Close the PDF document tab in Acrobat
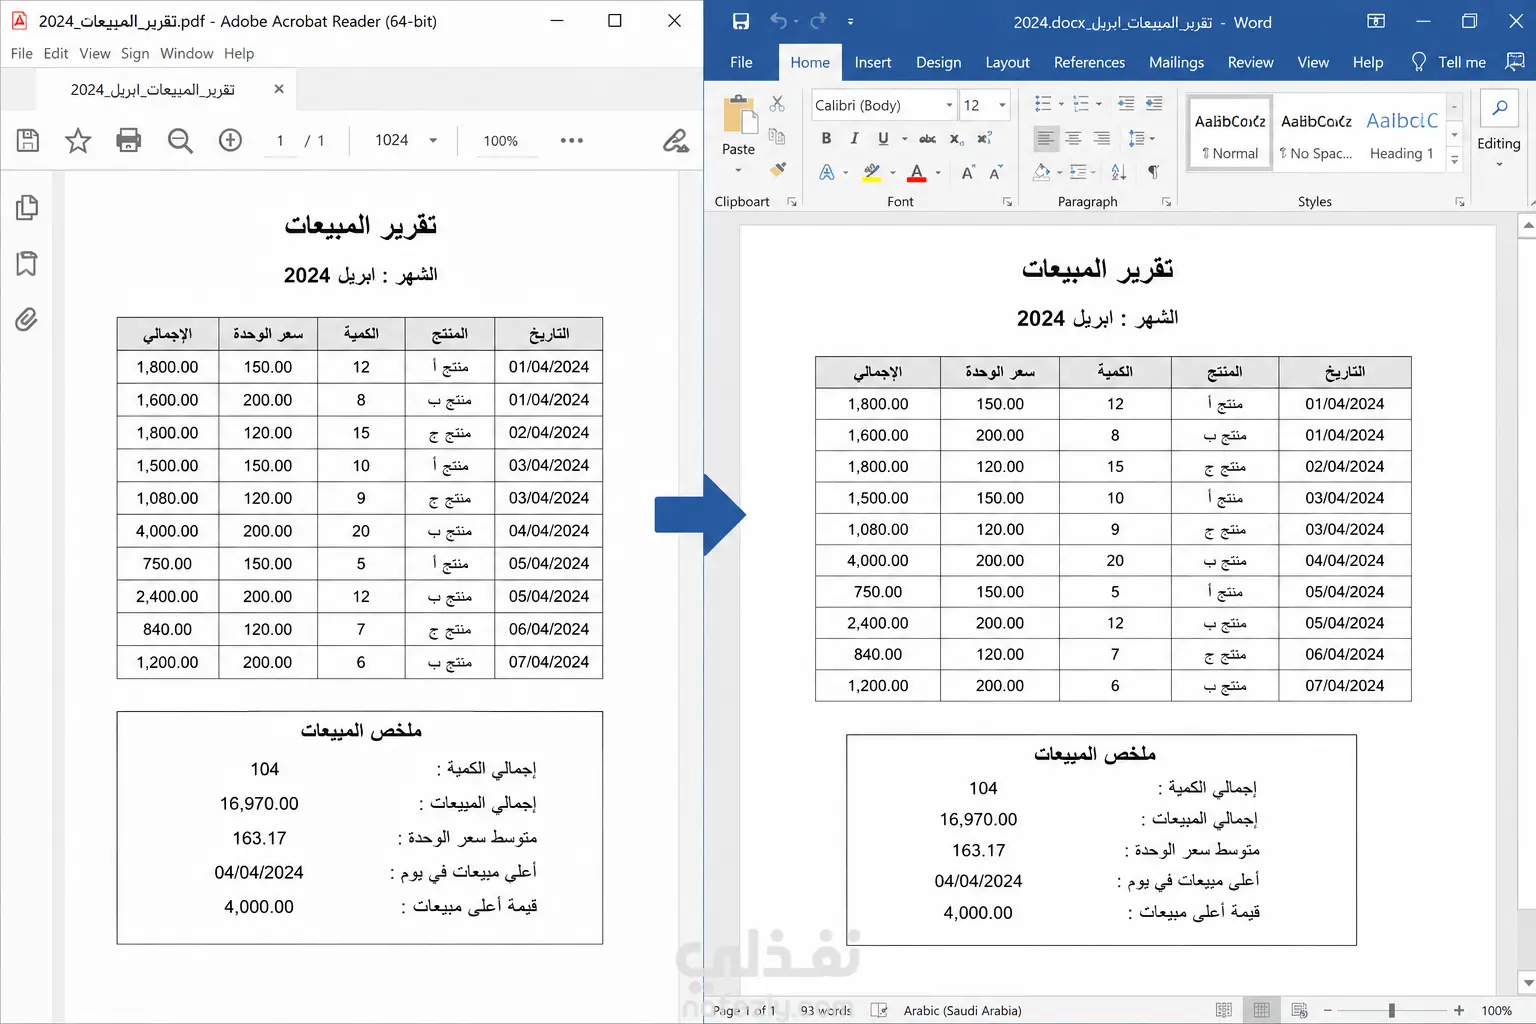Image resolution: width=1536 pixels, height=1024 pixels. 279,89
